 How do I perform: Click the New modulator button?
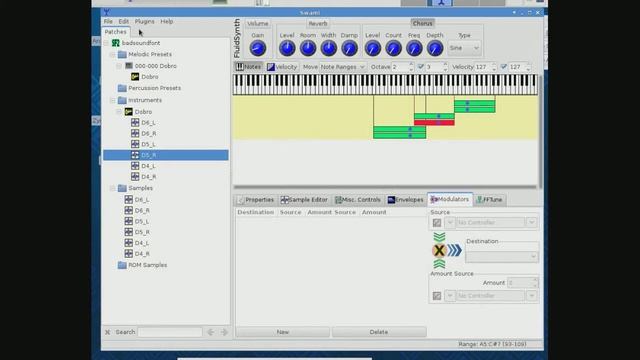pos(282,332)
